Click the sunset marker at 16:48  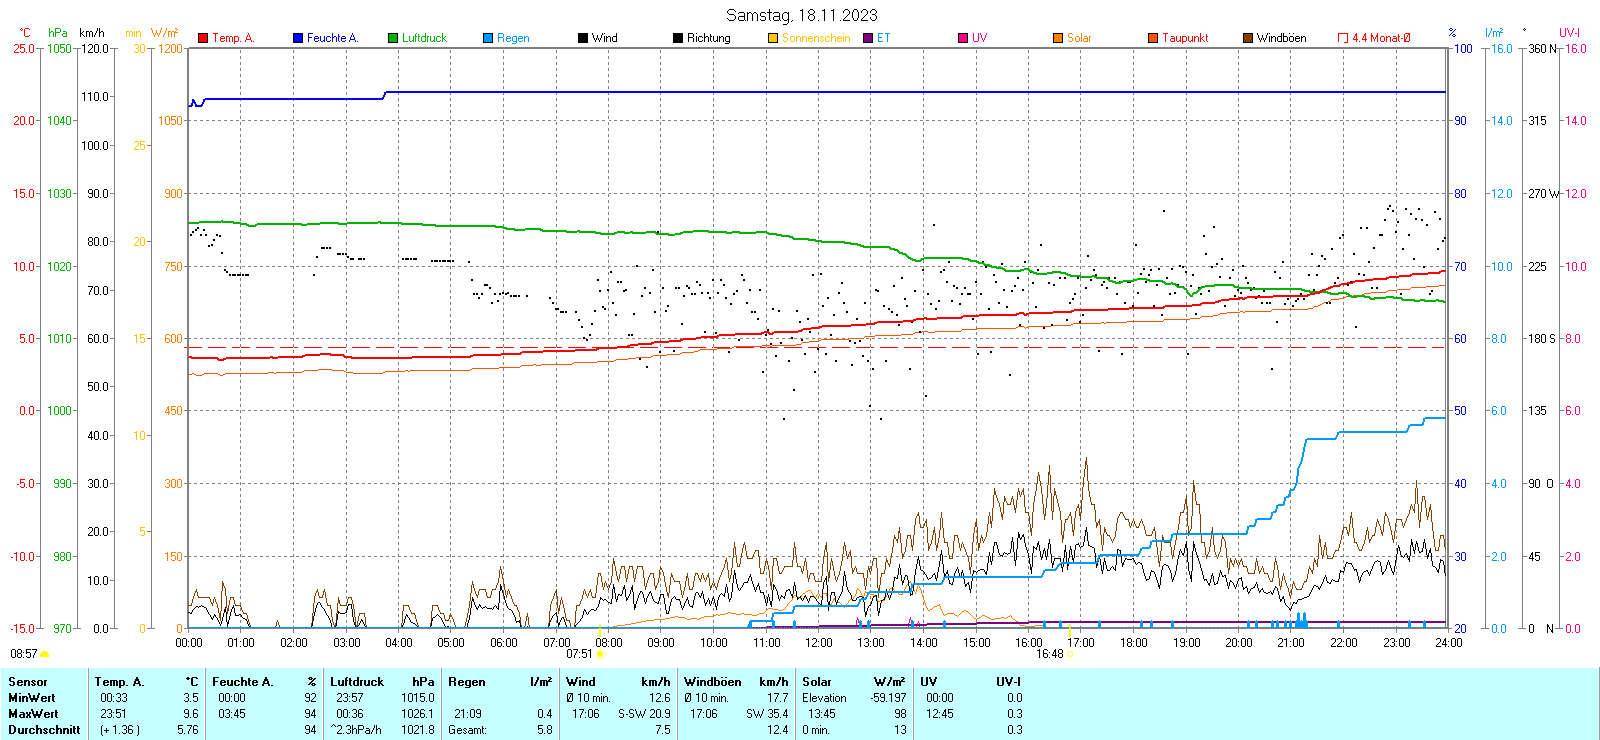pyautogui.click(x=1070, y=654)
